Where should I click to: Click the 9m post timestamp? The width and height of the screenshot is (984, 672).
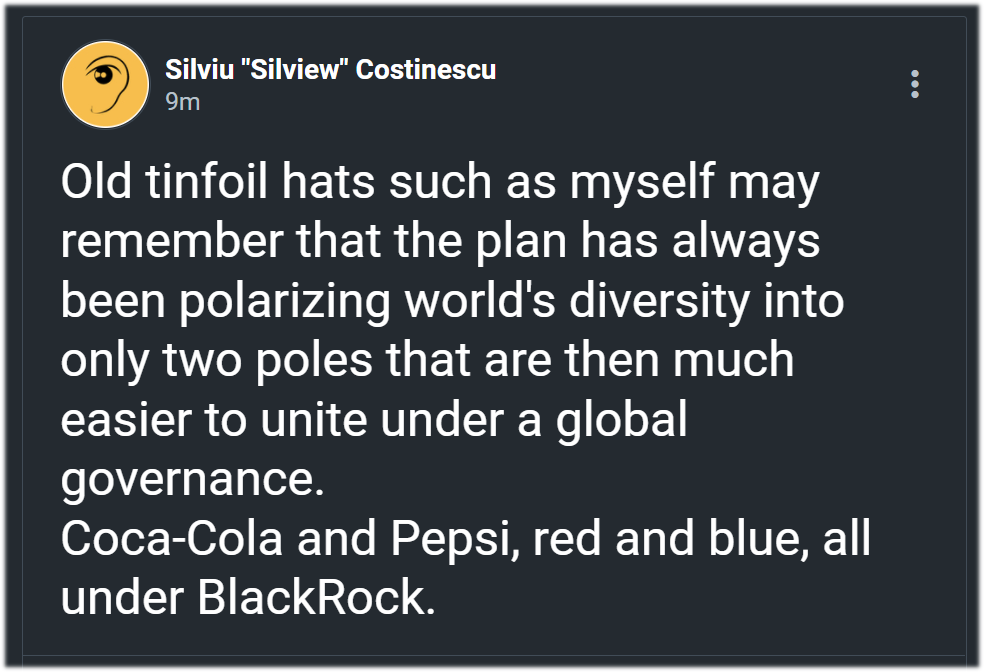(x=182, y=102)
